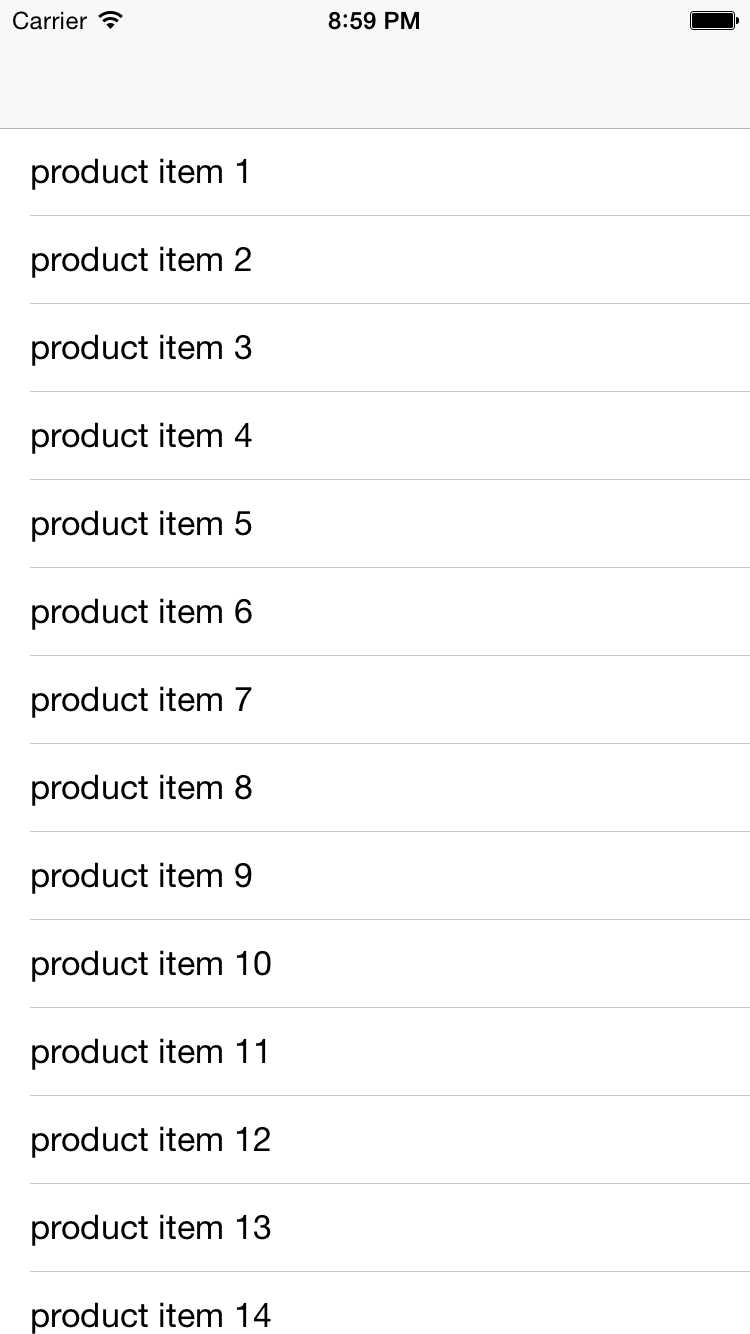Tap product item 5 entry
The image size is (750, 1334).
[141, 524]
